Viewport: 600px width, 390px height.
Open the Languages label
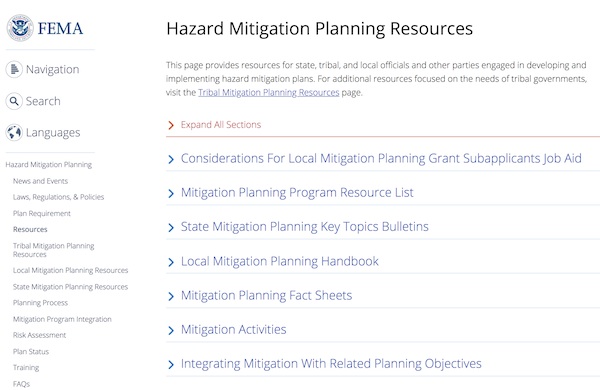coord(53,132)
